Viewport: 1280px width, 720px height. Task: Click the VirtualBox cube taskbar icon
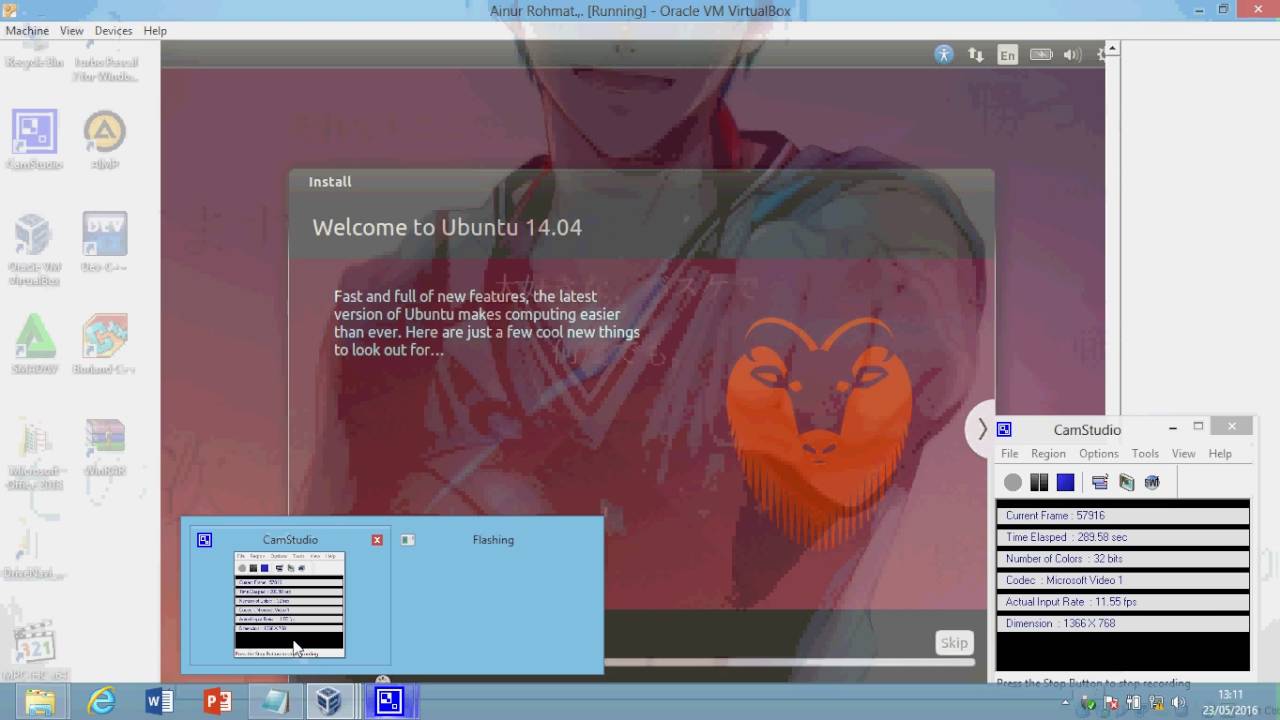pos(329,701)
